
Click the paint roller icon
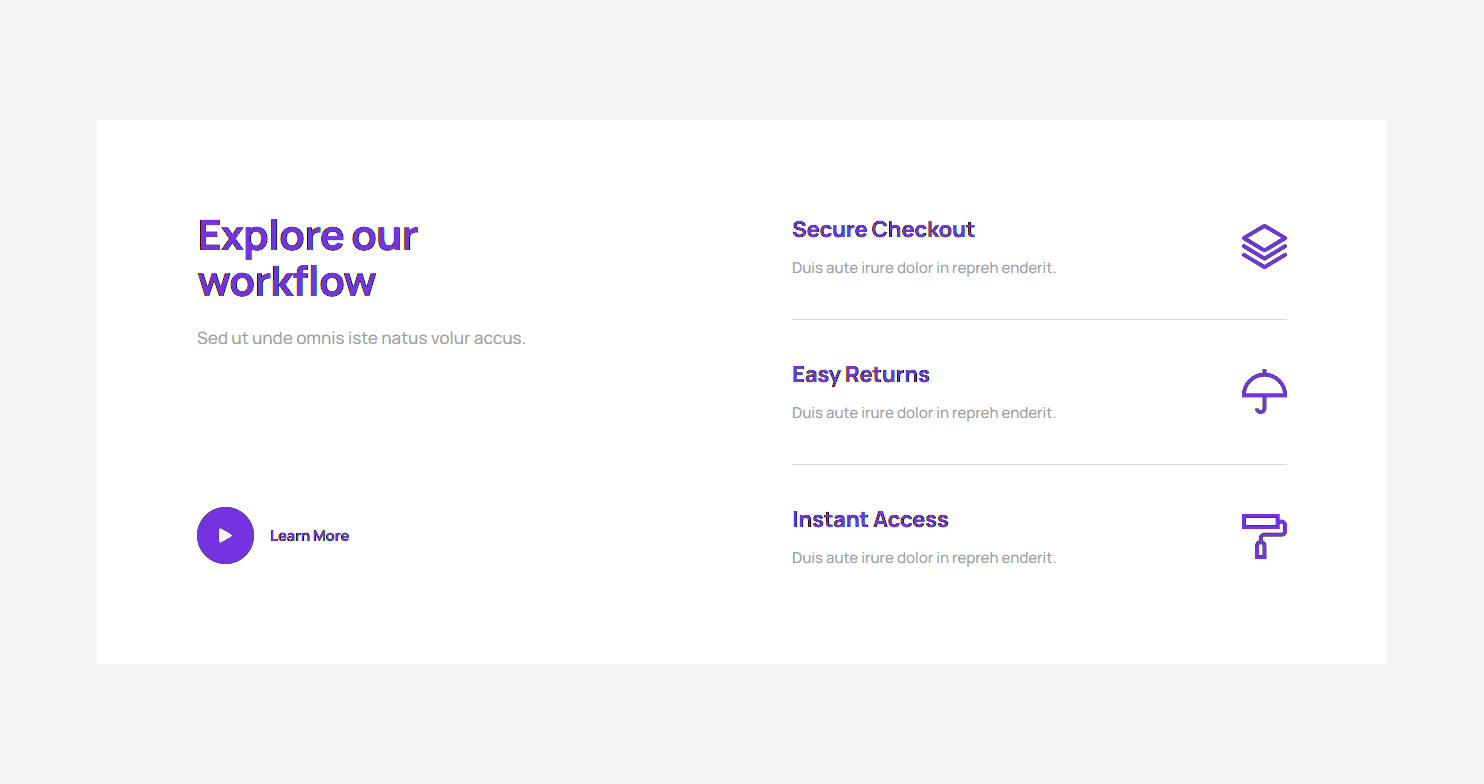click(x=1264, y=536)
